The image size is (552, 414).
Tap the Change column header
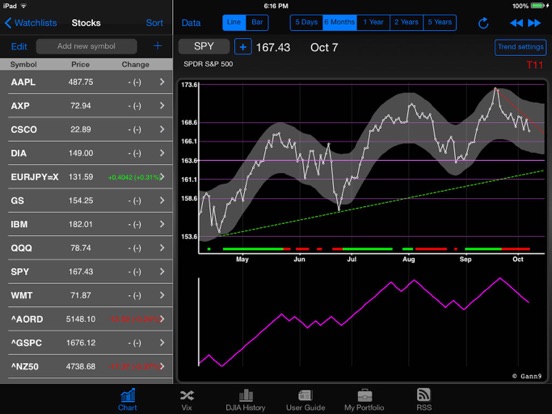point(135,64)
